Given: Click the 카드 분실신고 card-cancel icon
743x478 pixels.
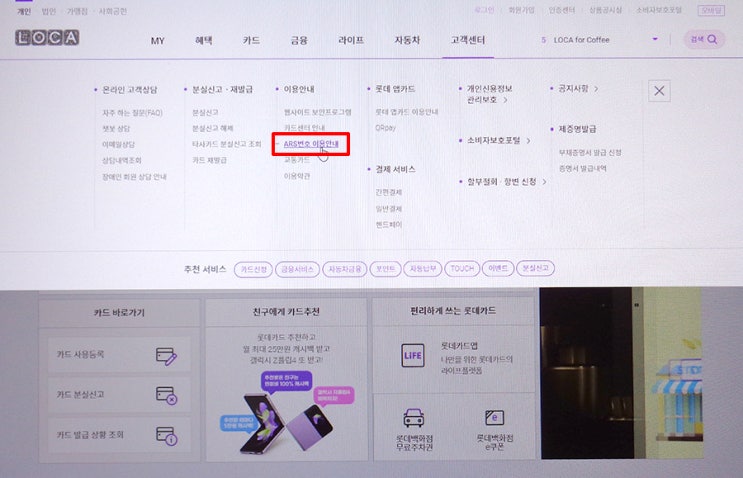Looking at the screenshot, I should 166,395.
